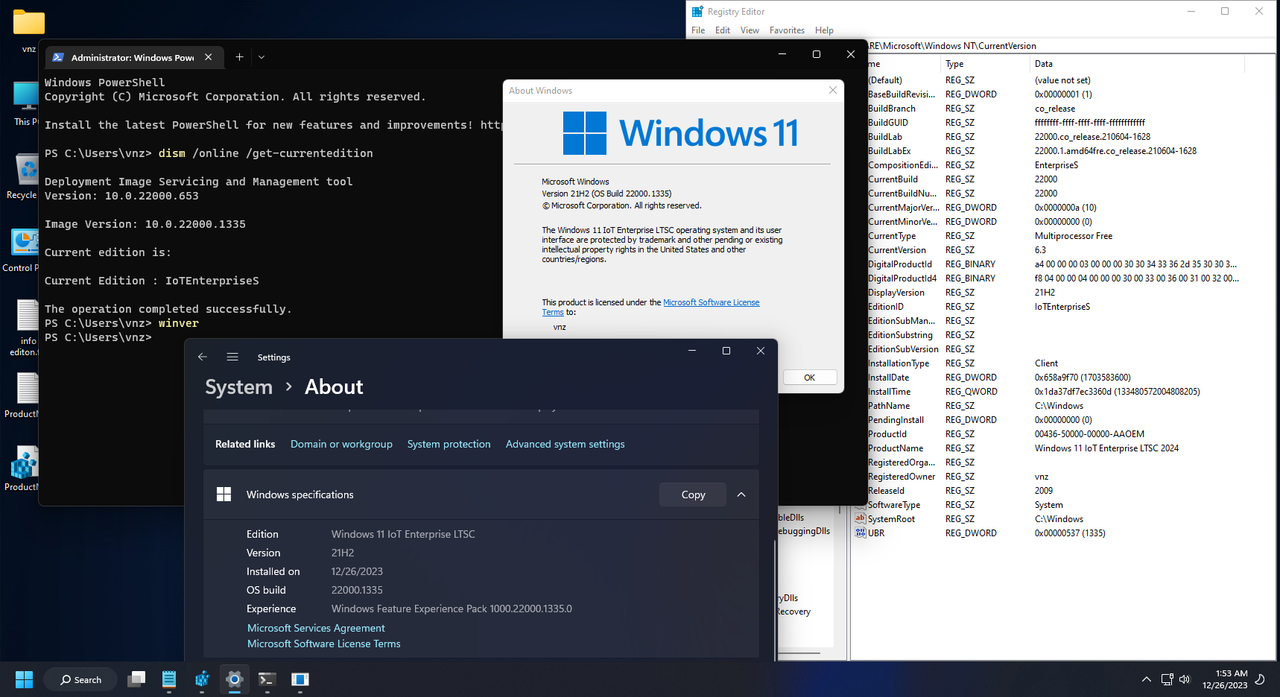Open Favorites menu in Registry Editor
This screenshot has width=1280, height=697.
pos(787,31)
